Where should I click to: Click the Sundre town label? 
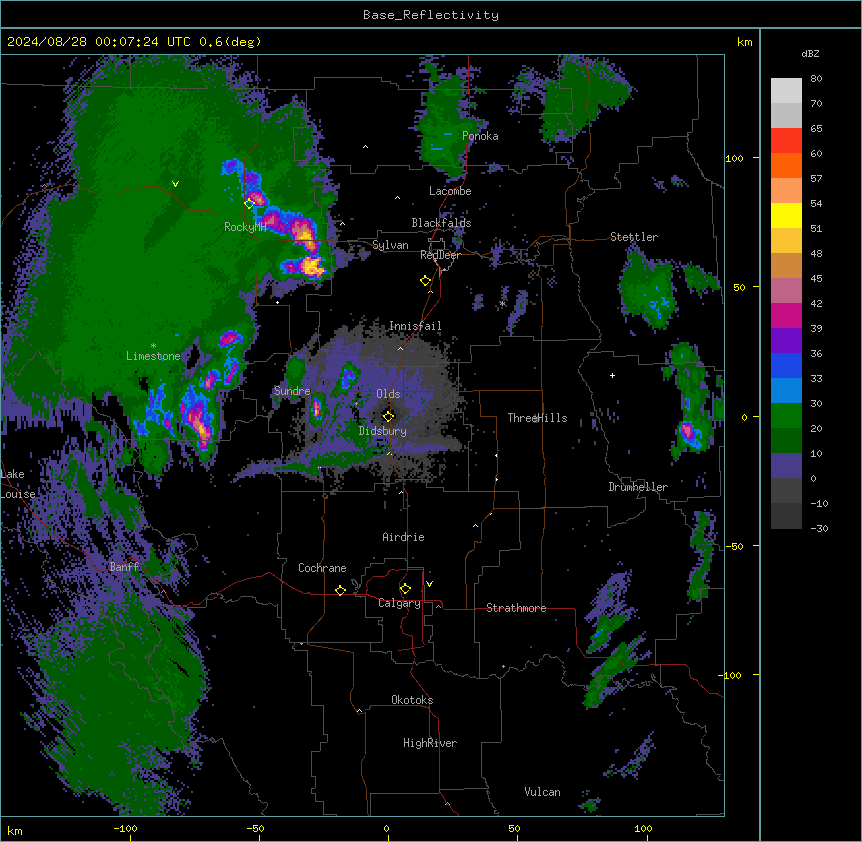point(292,391)
